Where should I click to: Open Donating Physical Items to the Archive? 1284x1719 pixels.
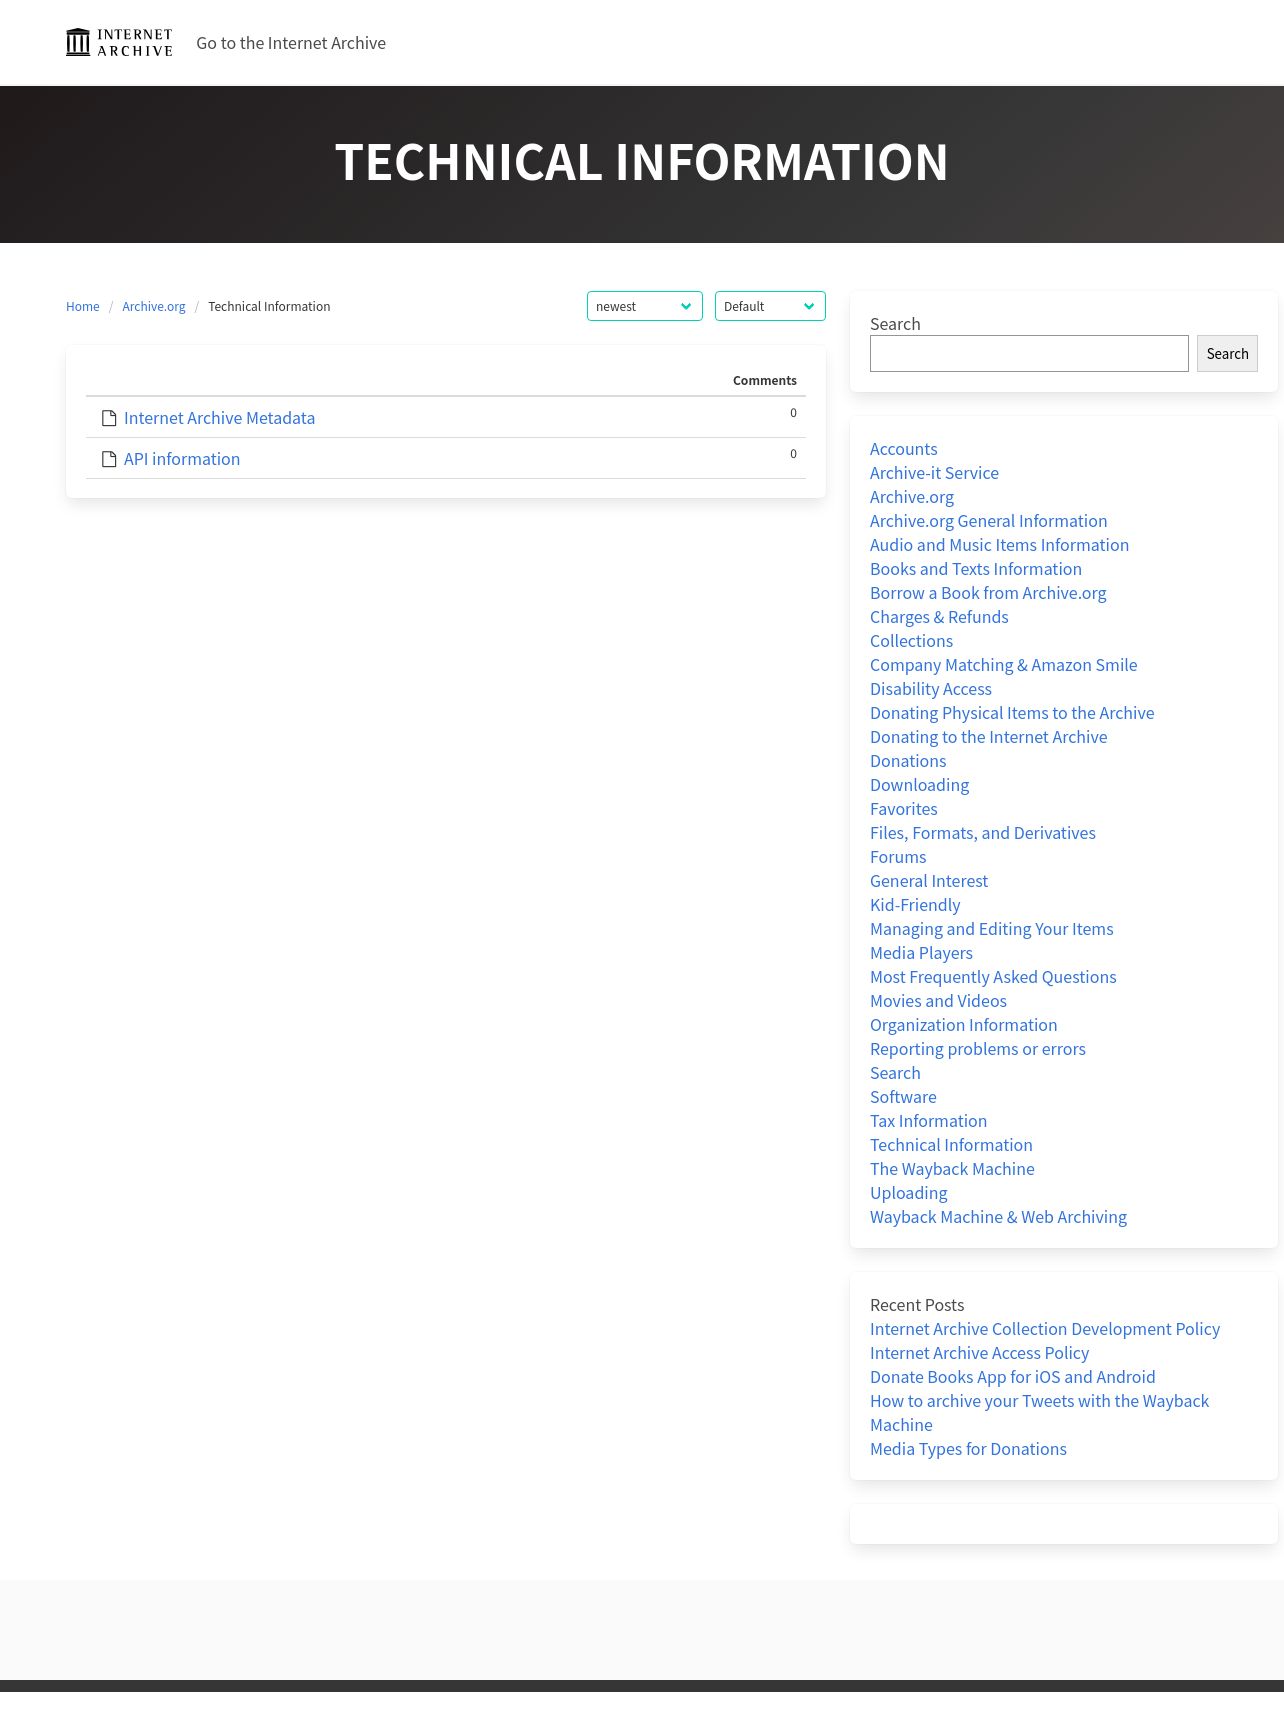point(1012,713)
